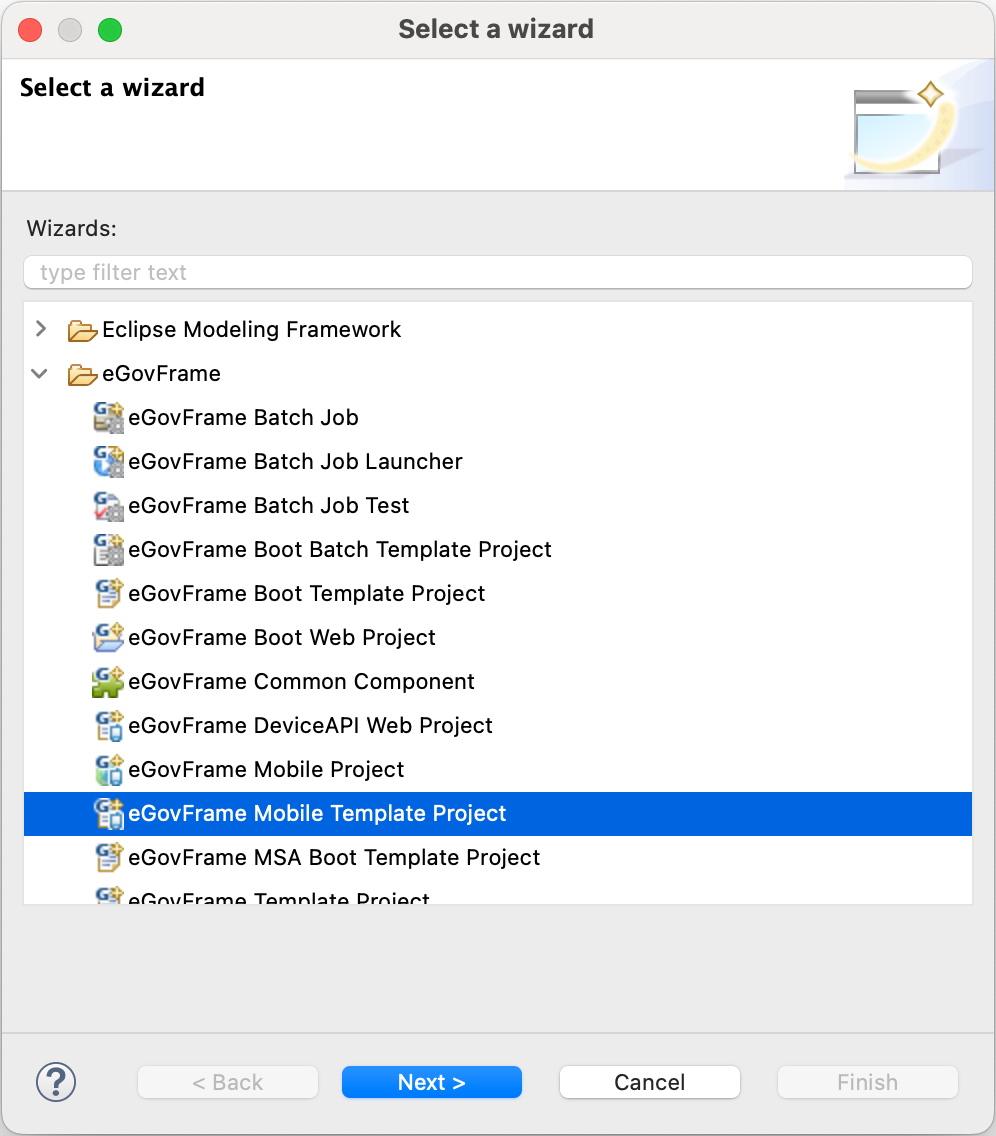Click the eGovFrame Mobile Project icon
Screen dimensions: 996x1136
(108, 770)
